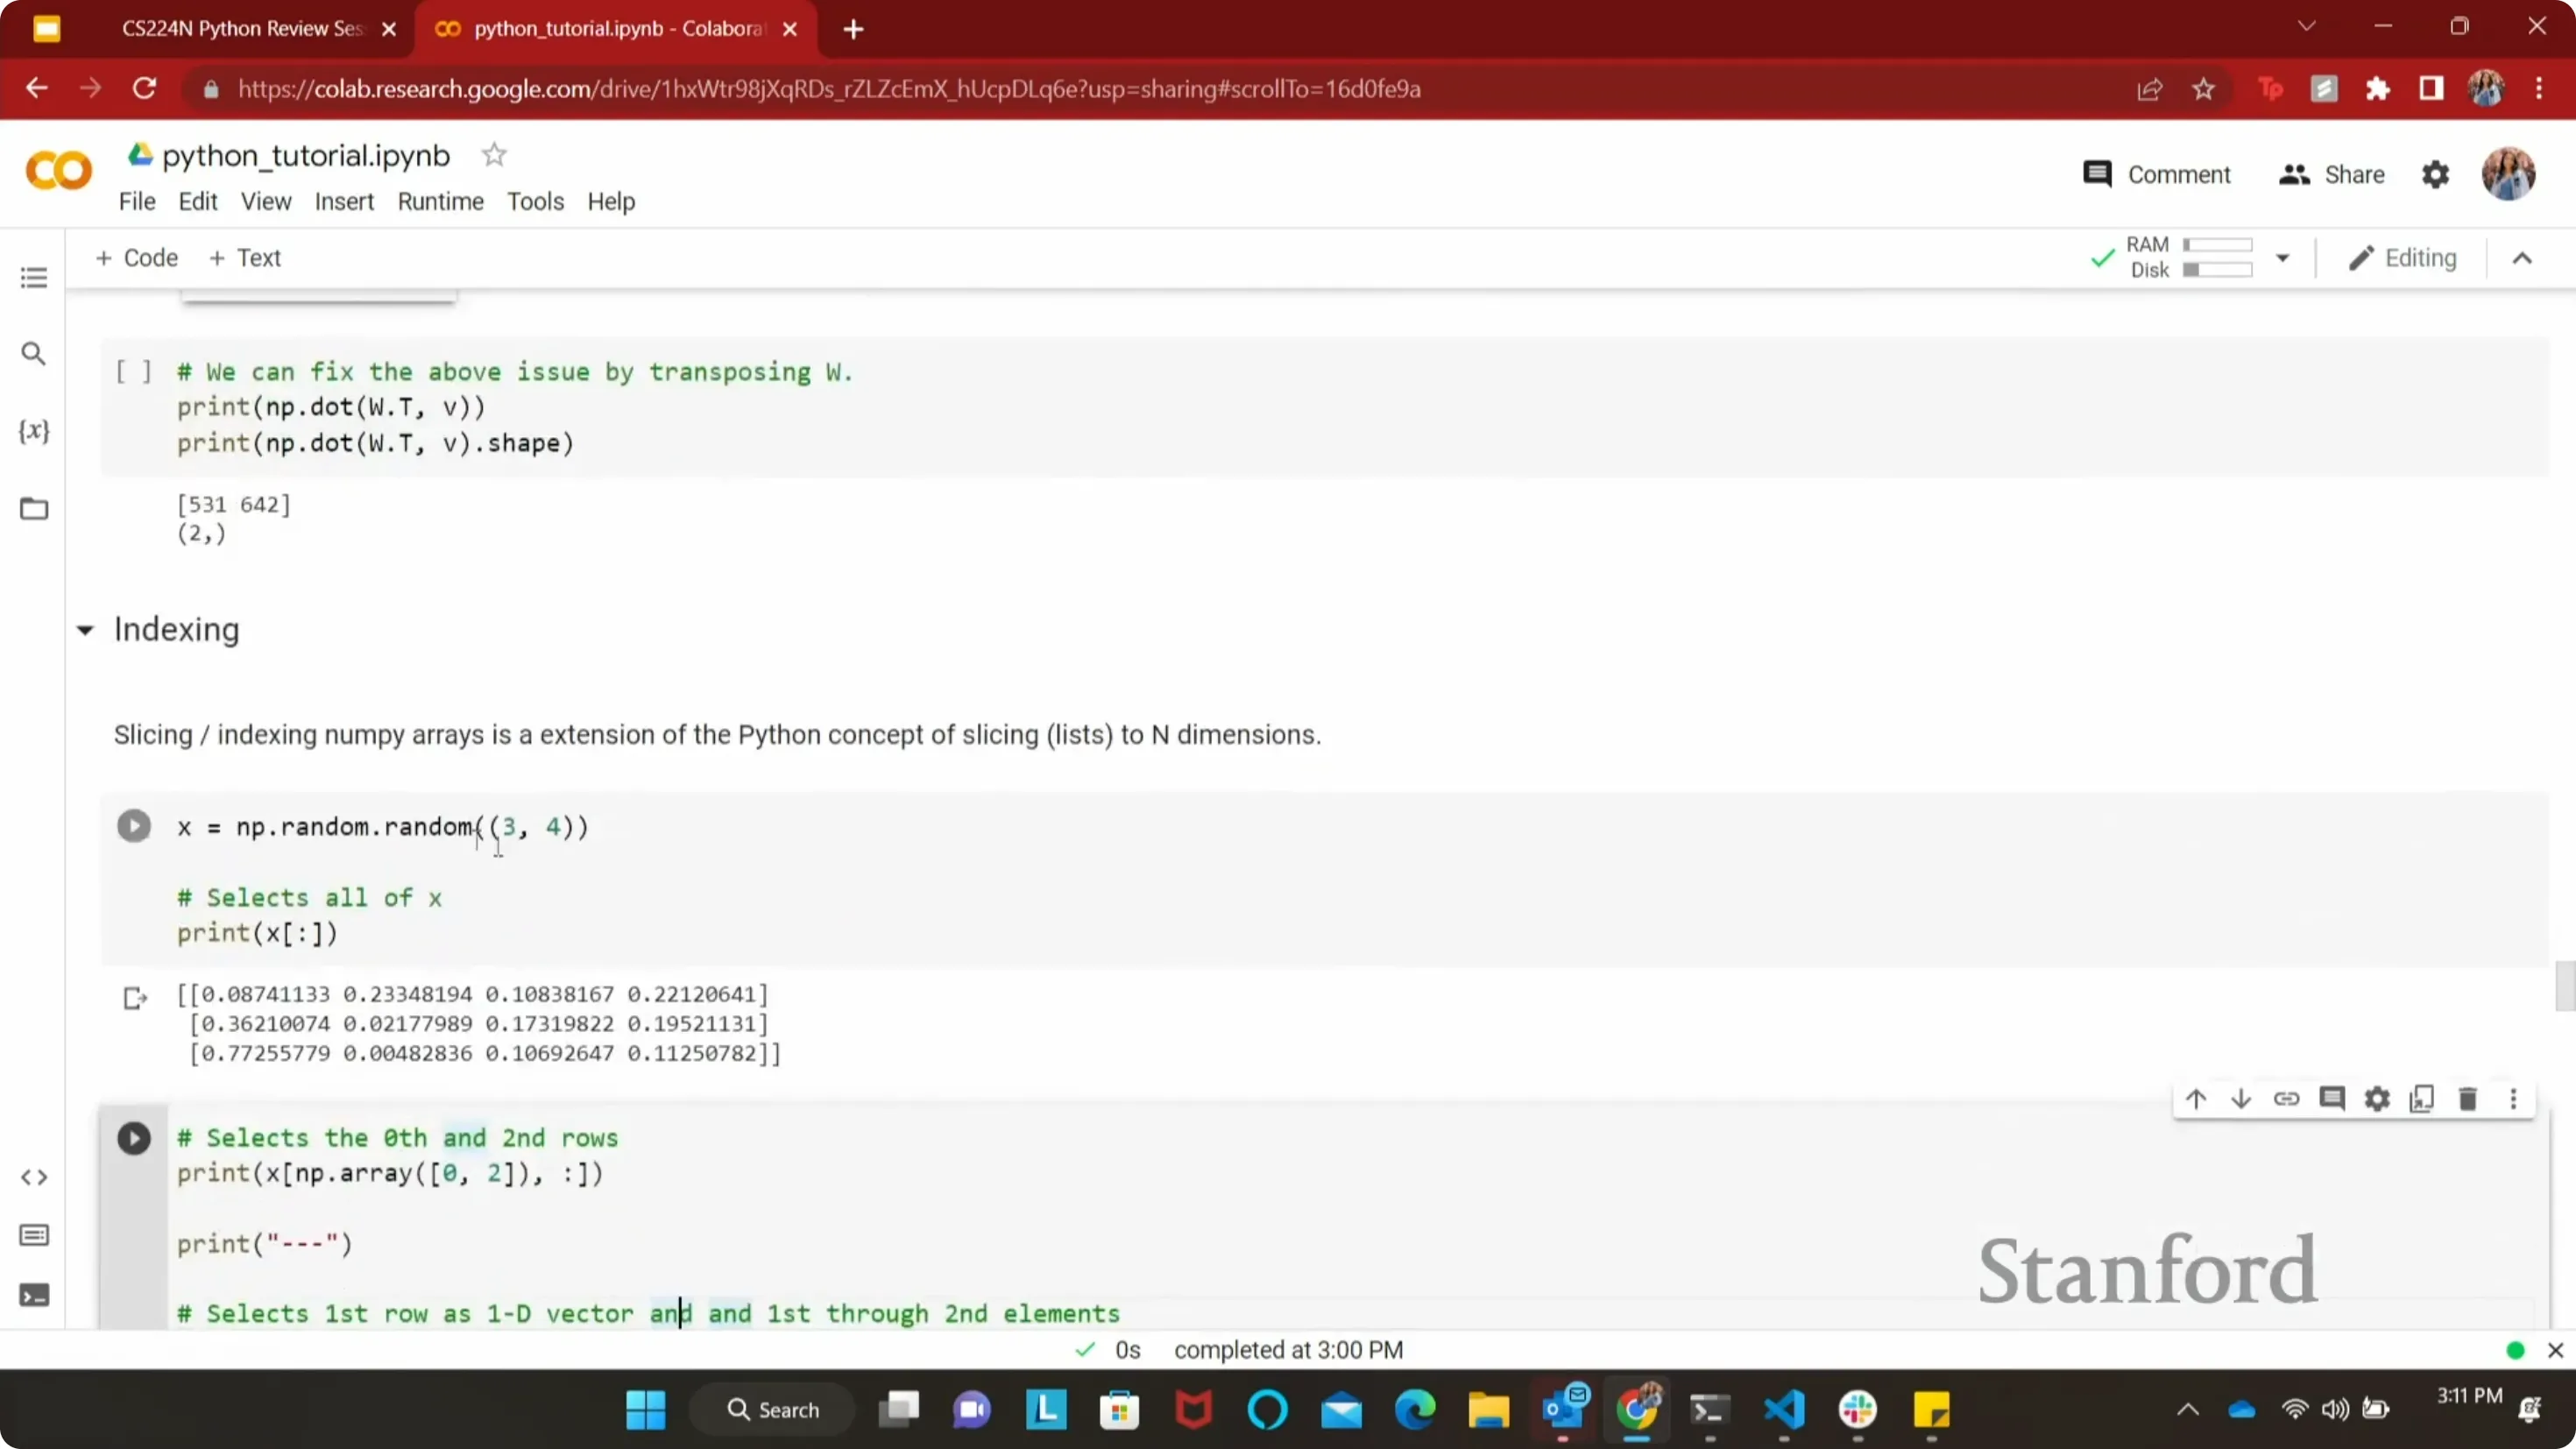
Task: Run the 'Selects the 0th and 2nd rows' cell
Action: coord(134,1138)
